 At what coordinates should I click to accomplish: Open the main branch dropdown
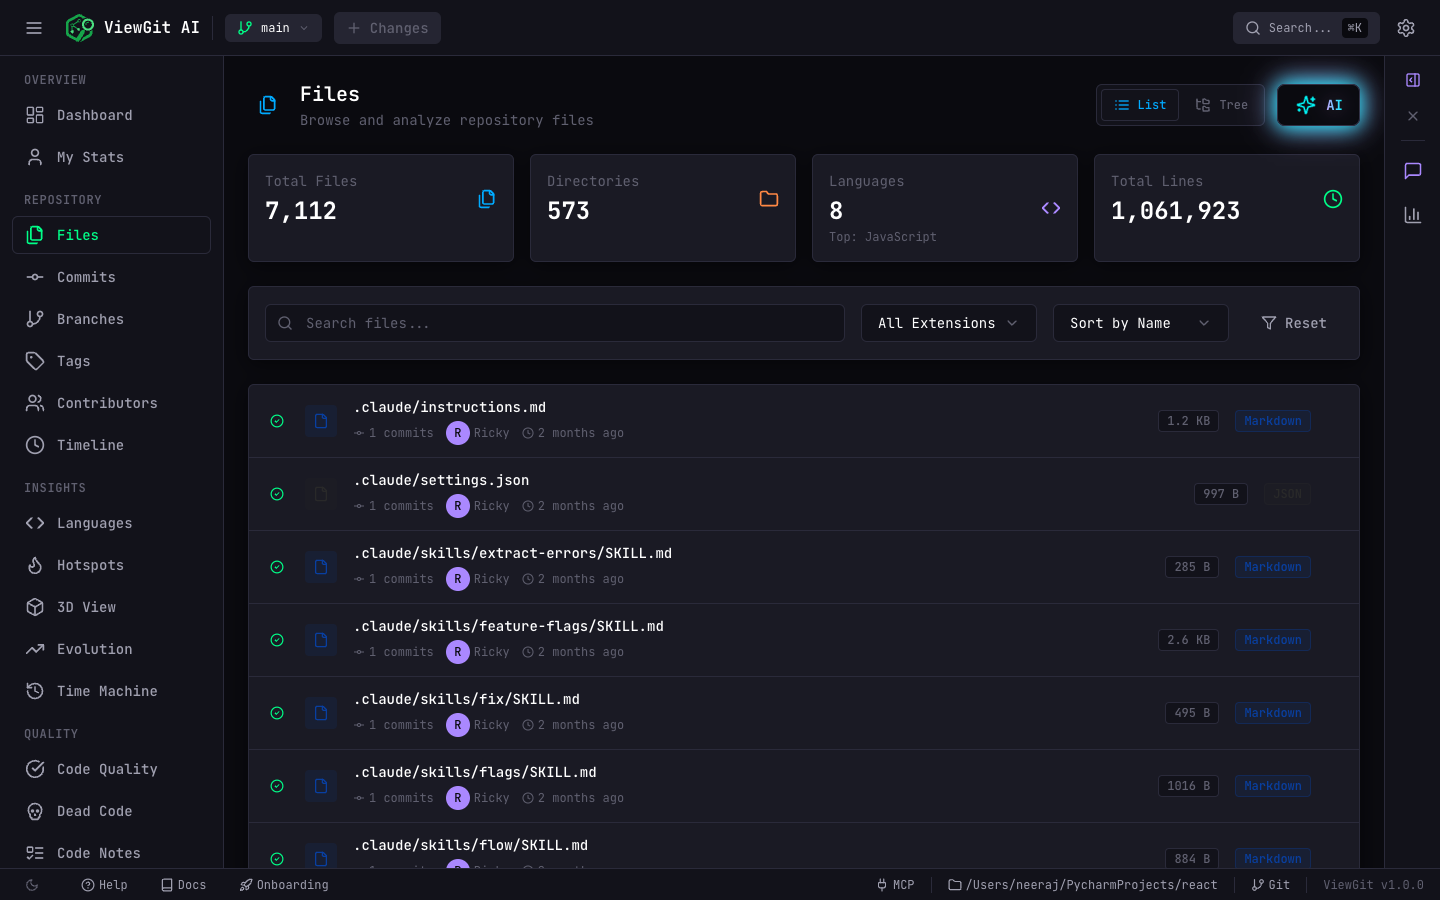point(273,28)
